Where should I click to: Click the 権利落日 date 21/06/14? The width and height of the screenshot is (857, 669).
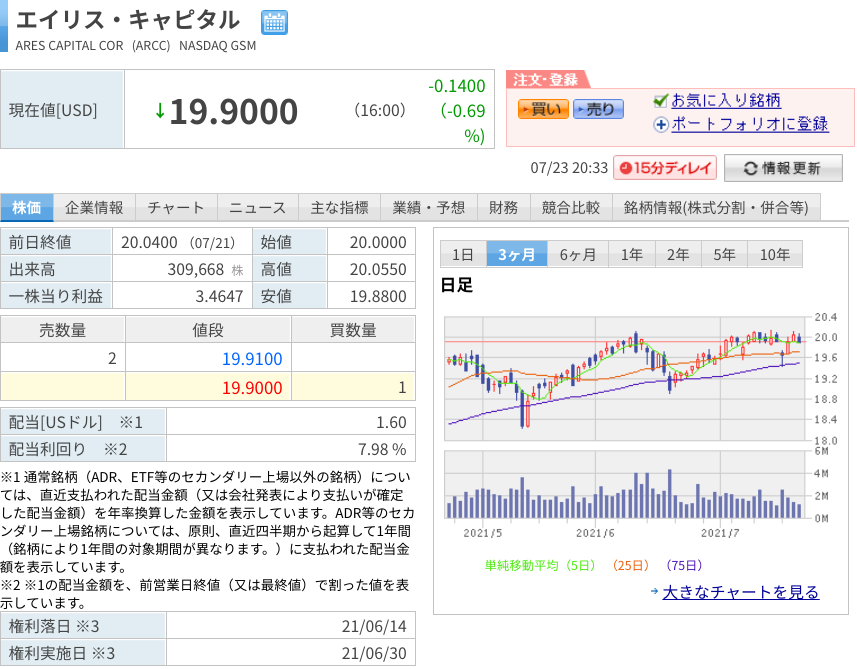coord(374,626)
